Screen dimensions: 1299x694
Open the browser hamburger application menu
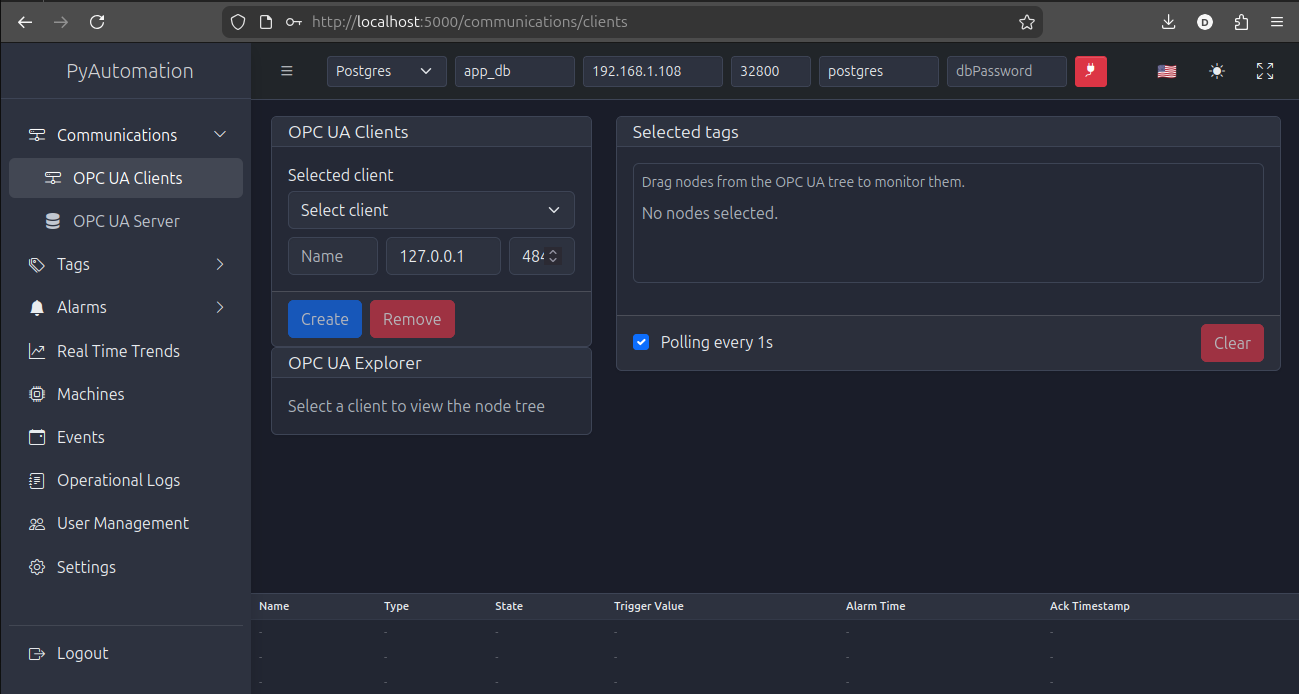pos(1276,22)
